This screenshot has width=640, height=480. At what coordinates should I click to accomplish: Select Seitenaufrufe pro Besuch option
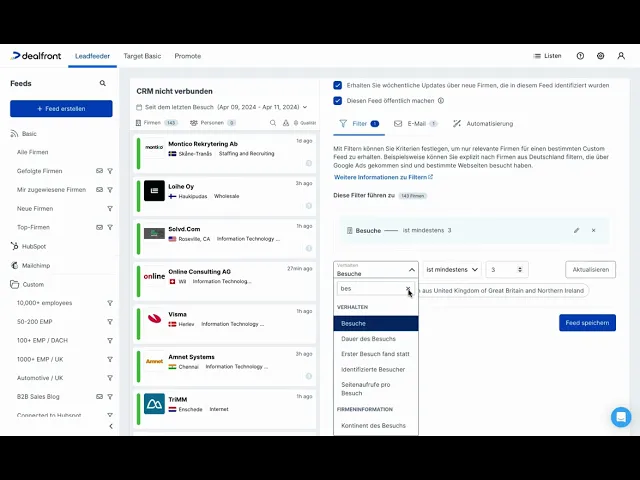376,389
